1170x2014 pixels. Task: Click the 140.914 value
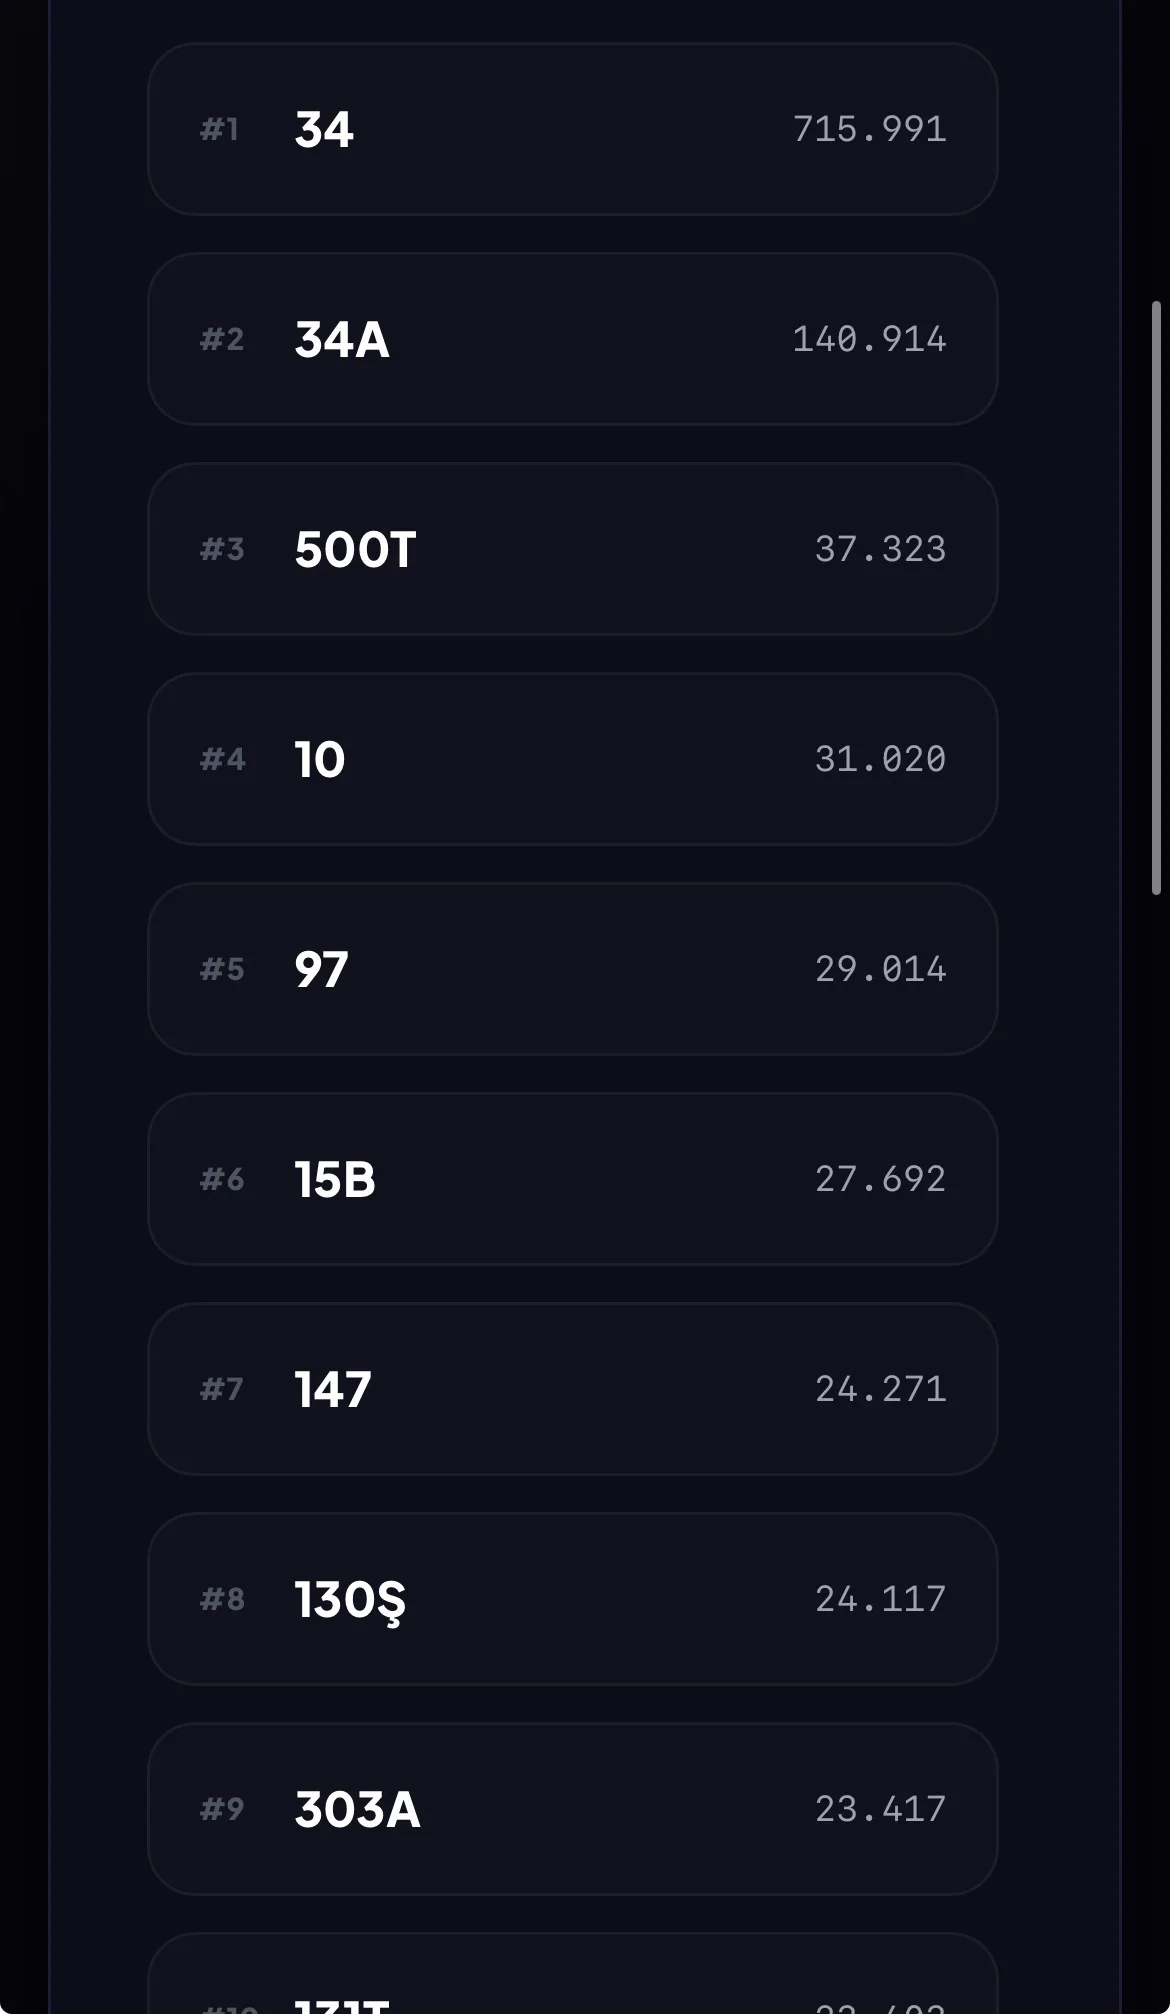tap(869, 339)
